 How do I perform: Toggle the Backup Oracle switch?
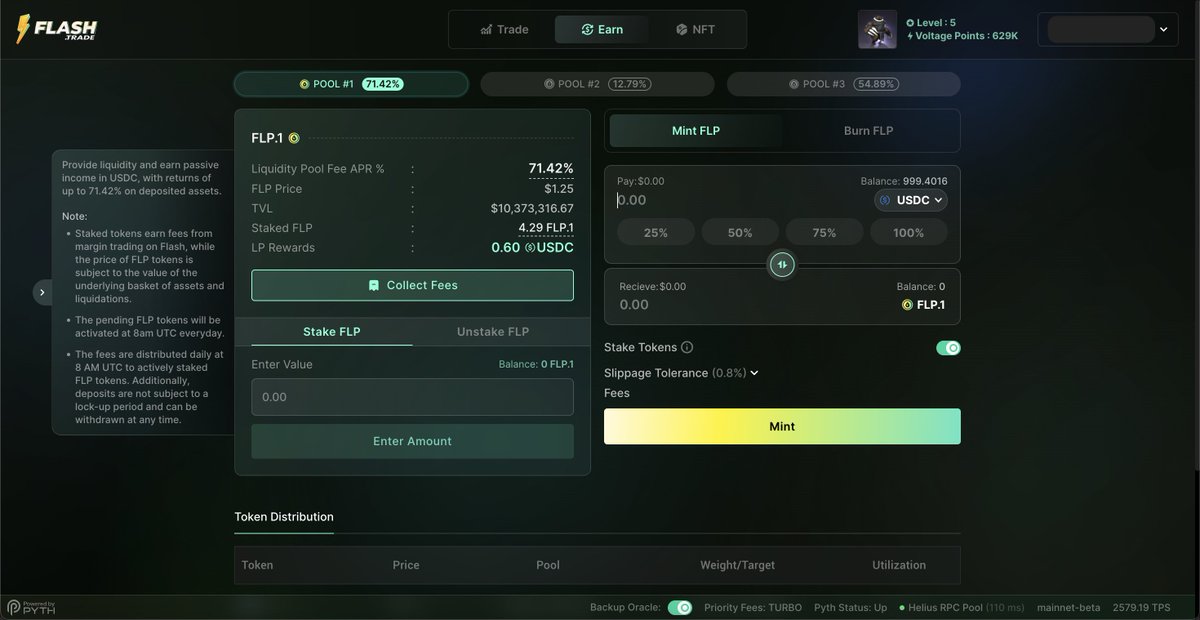[x=680, y=607]
